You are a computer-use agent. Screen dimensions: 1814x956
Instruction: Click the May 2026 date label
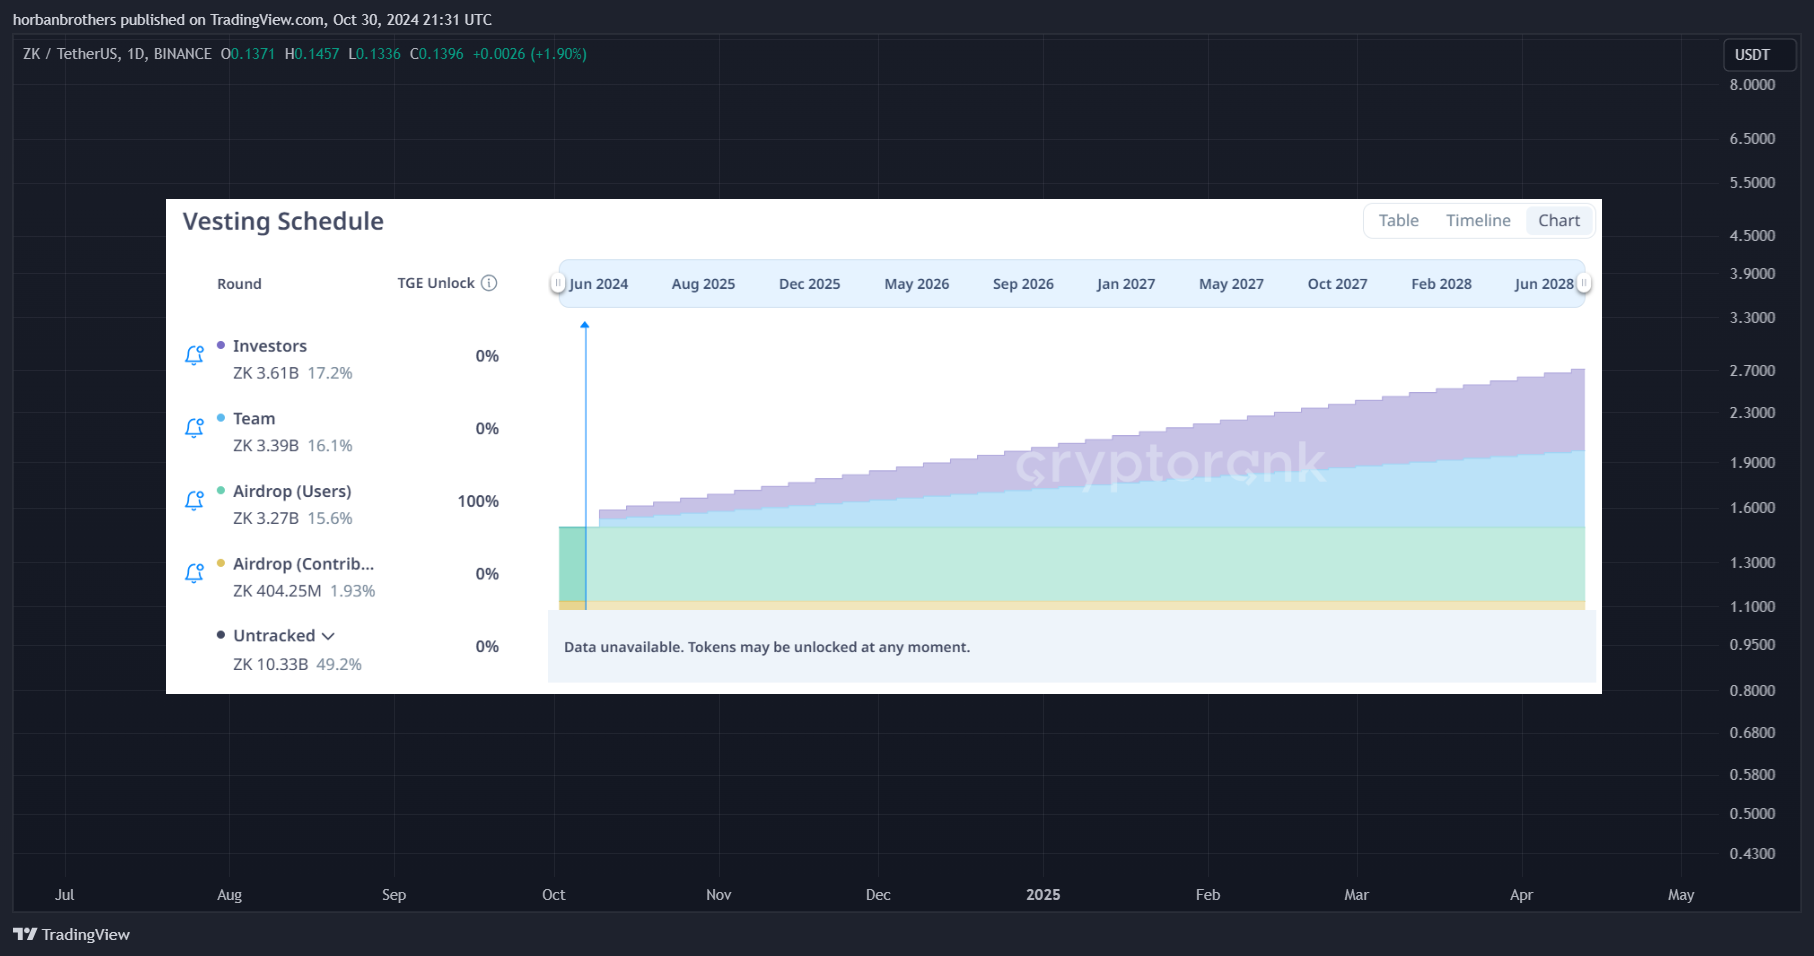click(x=917, y=284)
